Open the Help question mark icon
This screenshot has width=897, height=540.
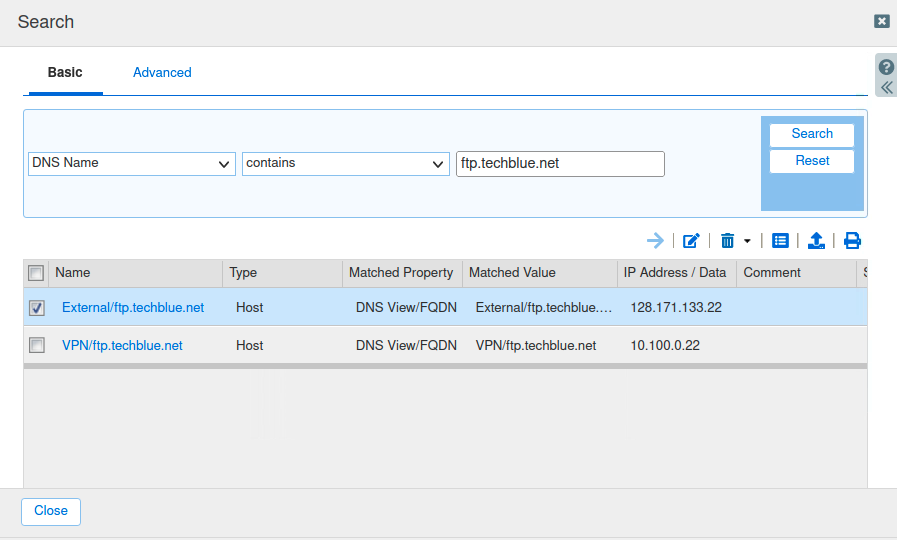point(886,67)
